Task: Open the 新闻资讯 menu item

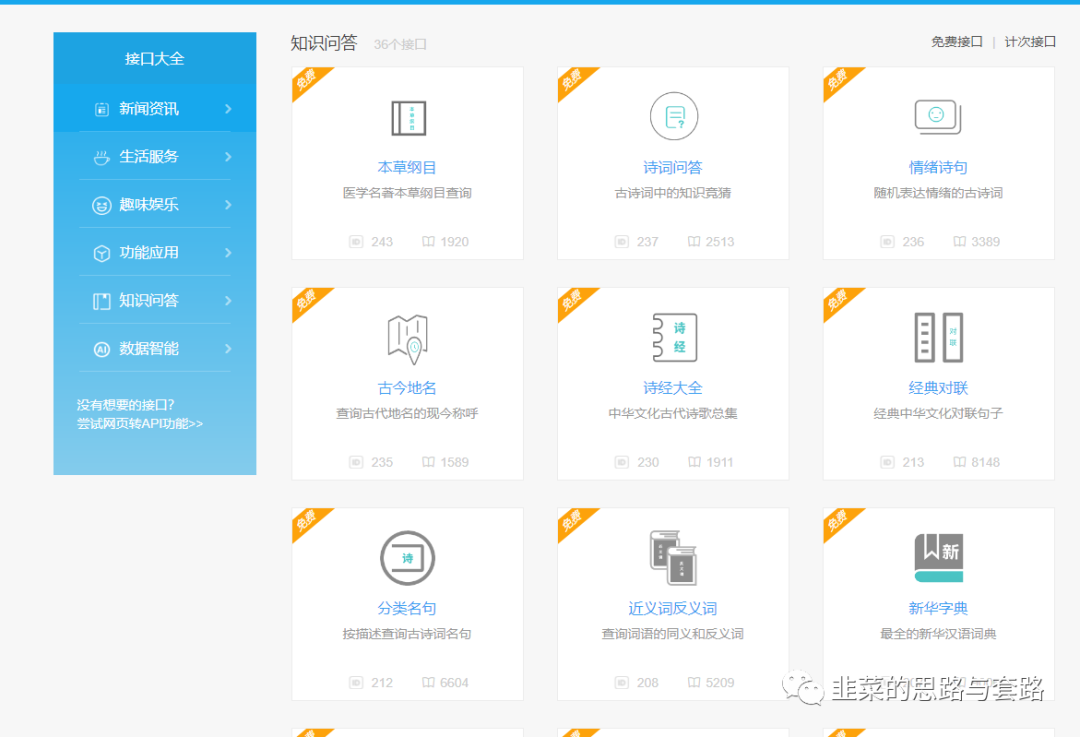Action: [155, 109]
